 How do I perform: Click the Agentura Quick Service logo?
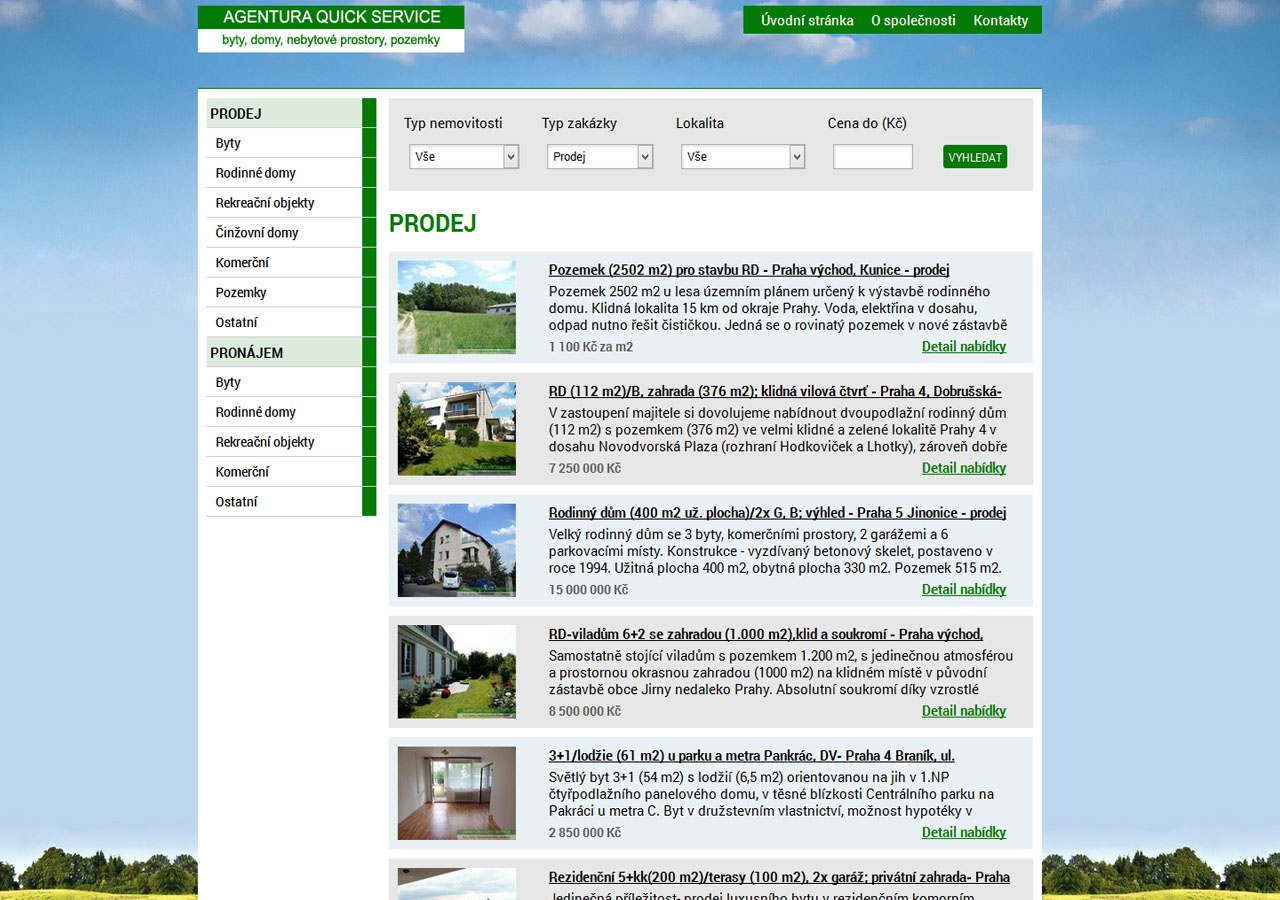(x=331, y=29)
